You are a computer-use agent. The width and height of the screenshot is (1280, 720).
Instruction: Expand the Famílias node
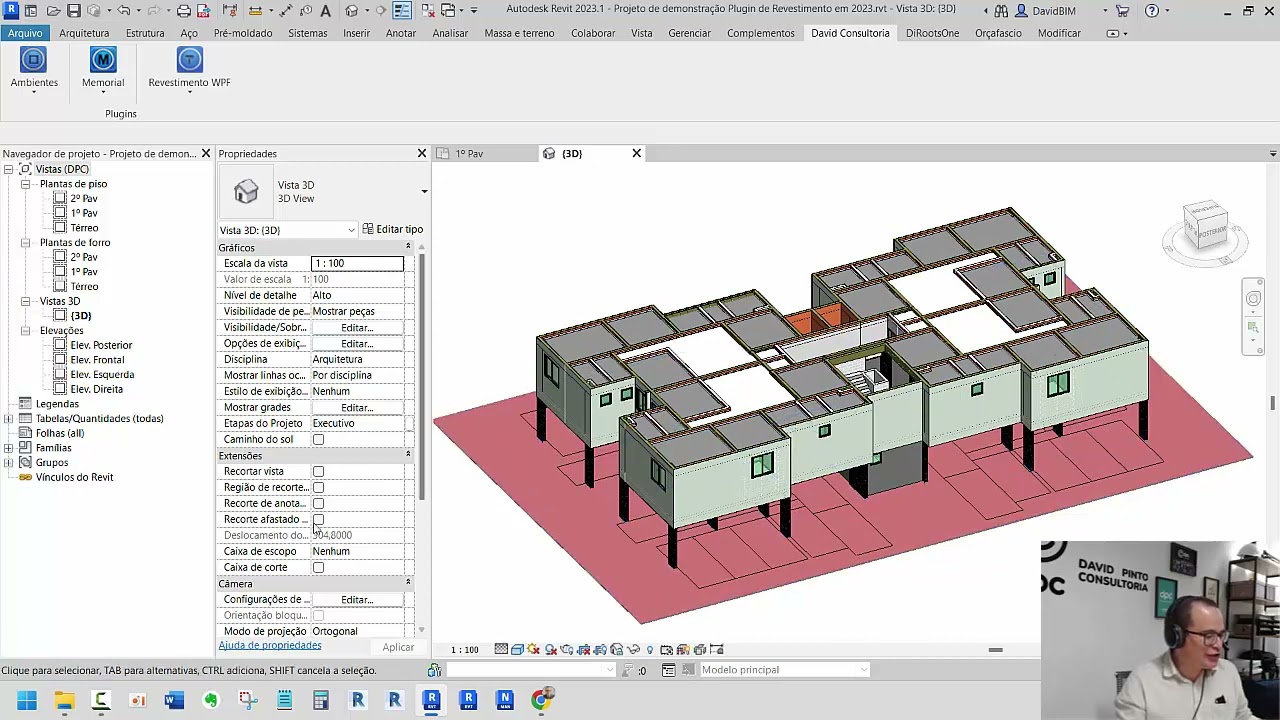[9, 448]
